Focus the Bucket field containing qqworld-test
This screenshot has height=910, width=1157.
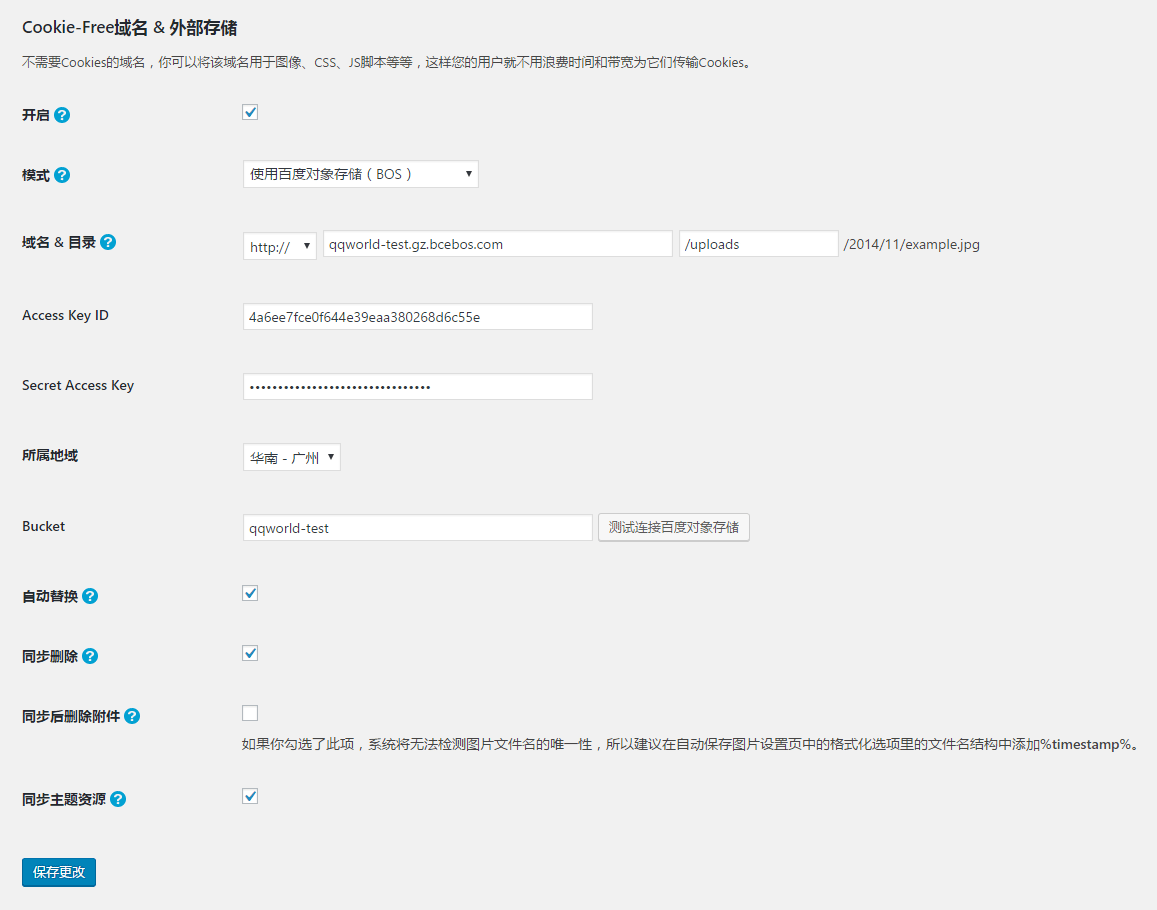click(x=418, y=528)
